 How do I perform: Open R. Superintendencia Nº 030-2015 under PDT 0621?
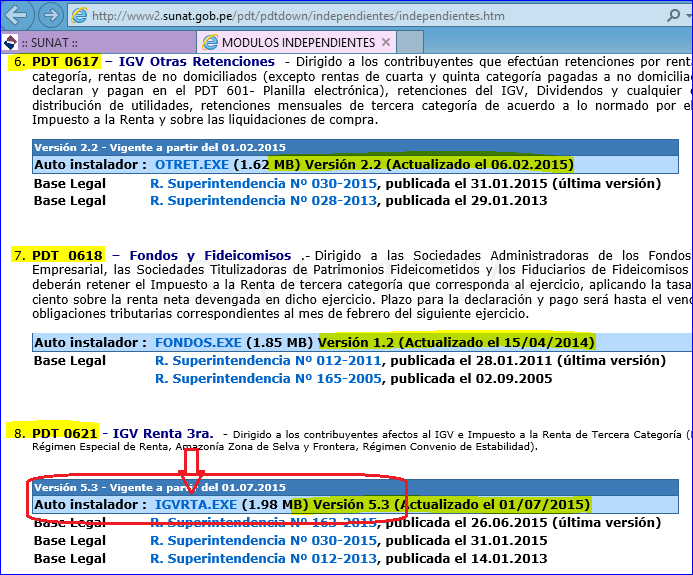point(263,541)
